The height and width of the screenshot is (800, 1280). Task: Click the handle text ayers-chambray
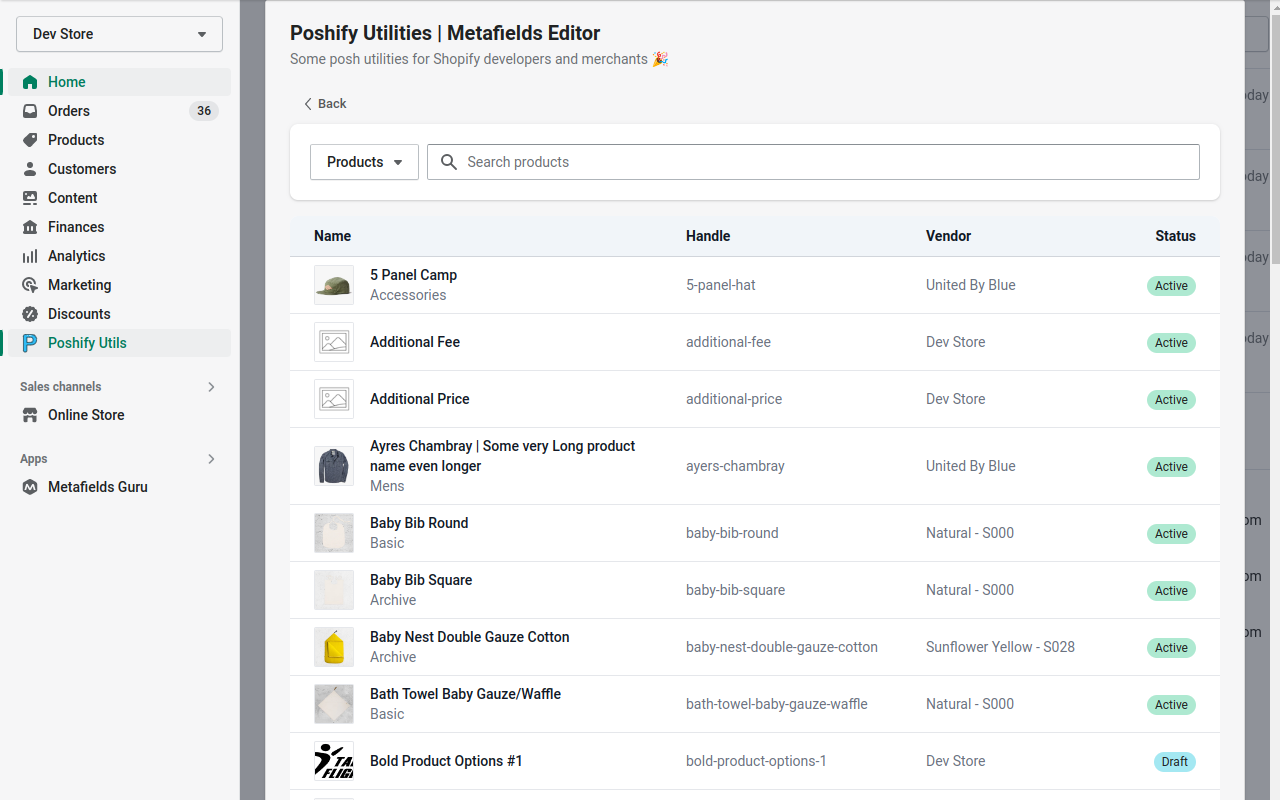pos(735,466)
